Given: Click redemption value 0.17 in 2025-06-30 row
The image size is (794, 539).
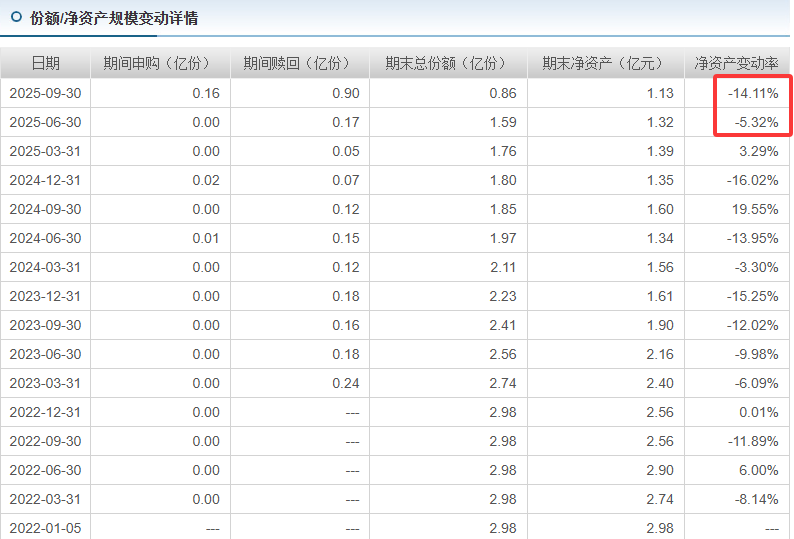Looking at the screenshot, I should [346, 122].
